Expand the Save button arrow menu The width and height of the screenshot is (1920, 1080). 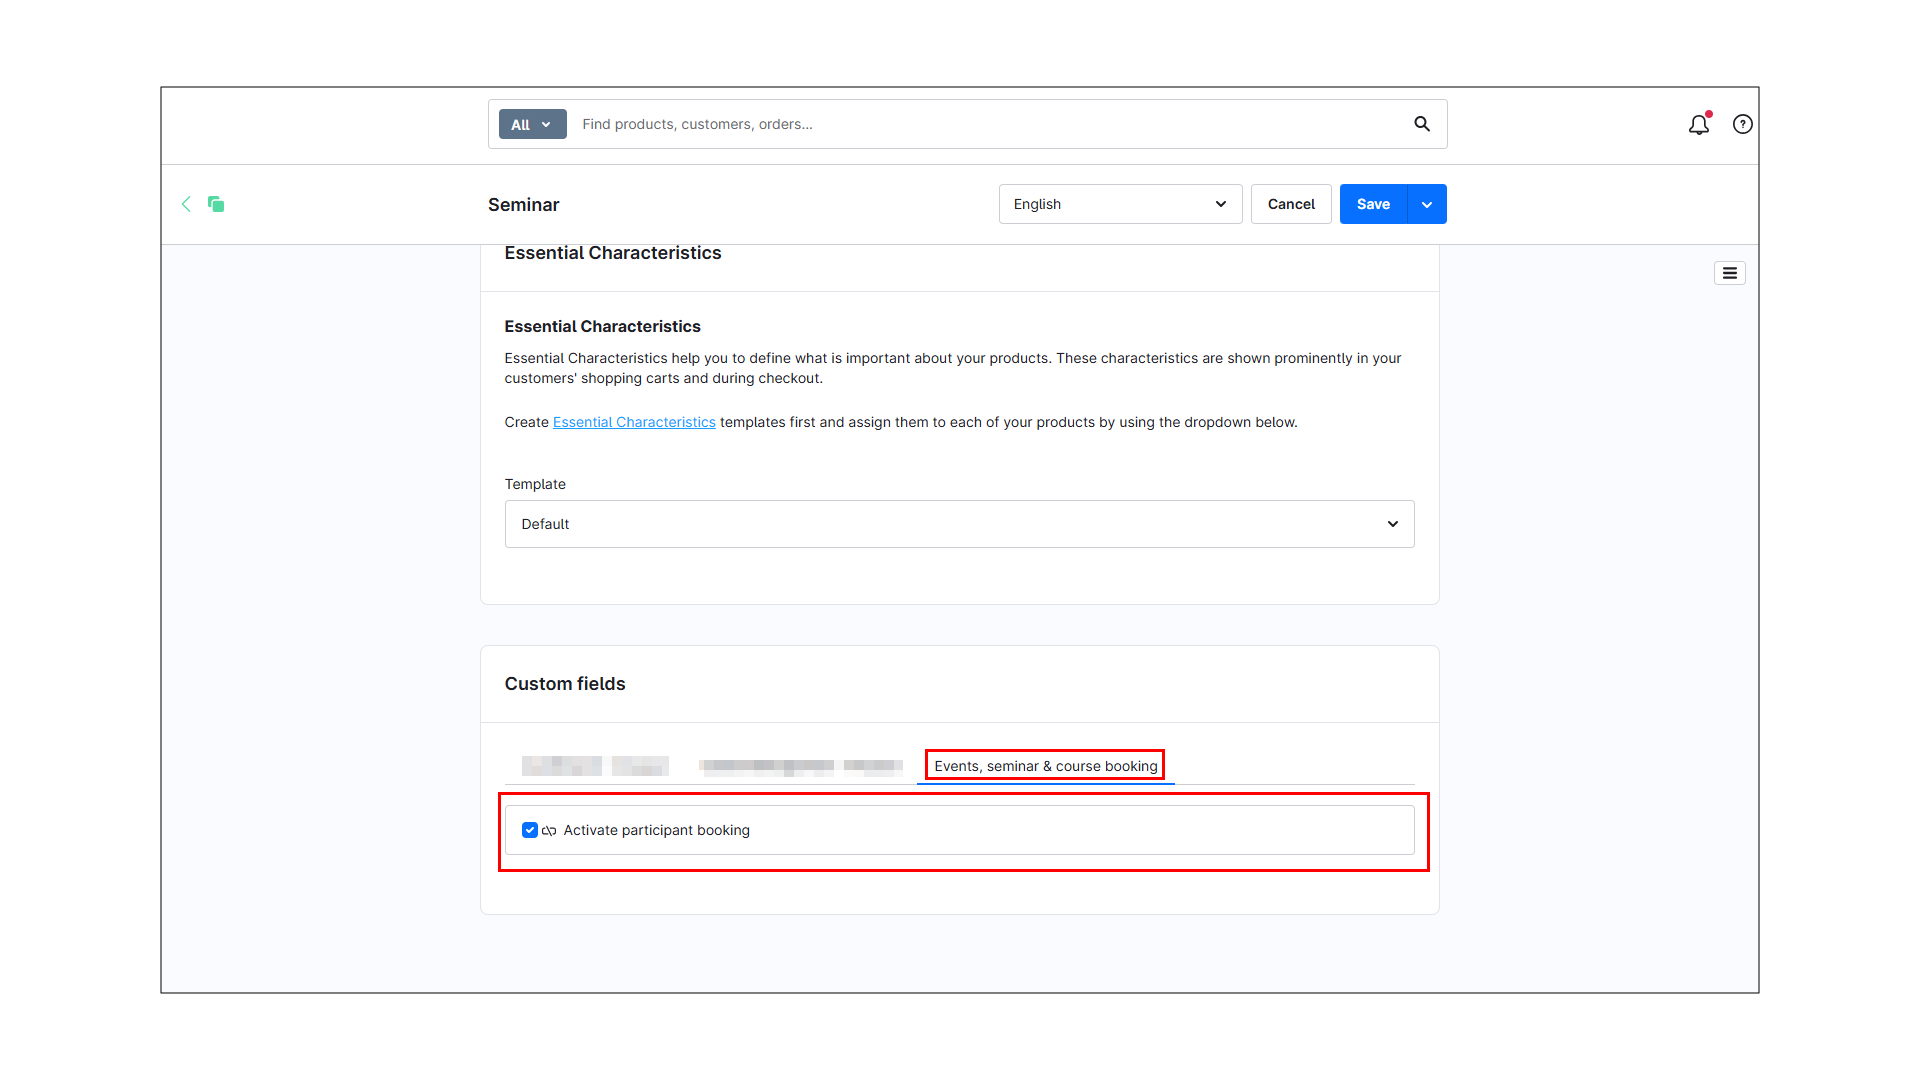click(x=1427, y=204)
